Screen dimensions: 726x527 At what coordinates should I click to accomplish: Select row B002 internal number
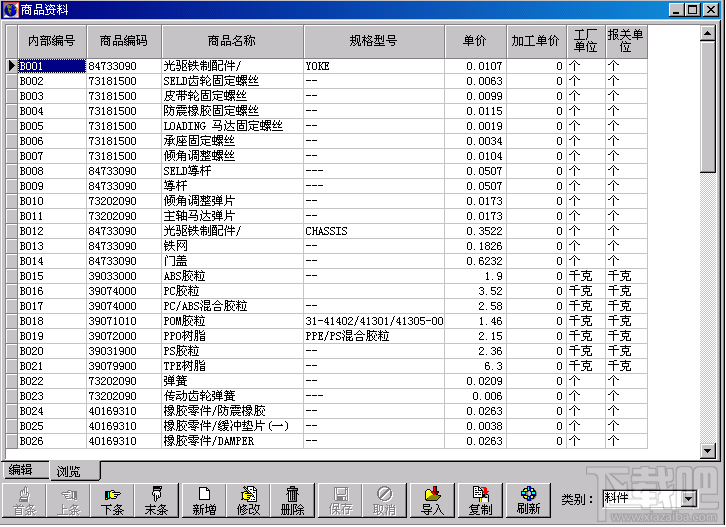52,81
